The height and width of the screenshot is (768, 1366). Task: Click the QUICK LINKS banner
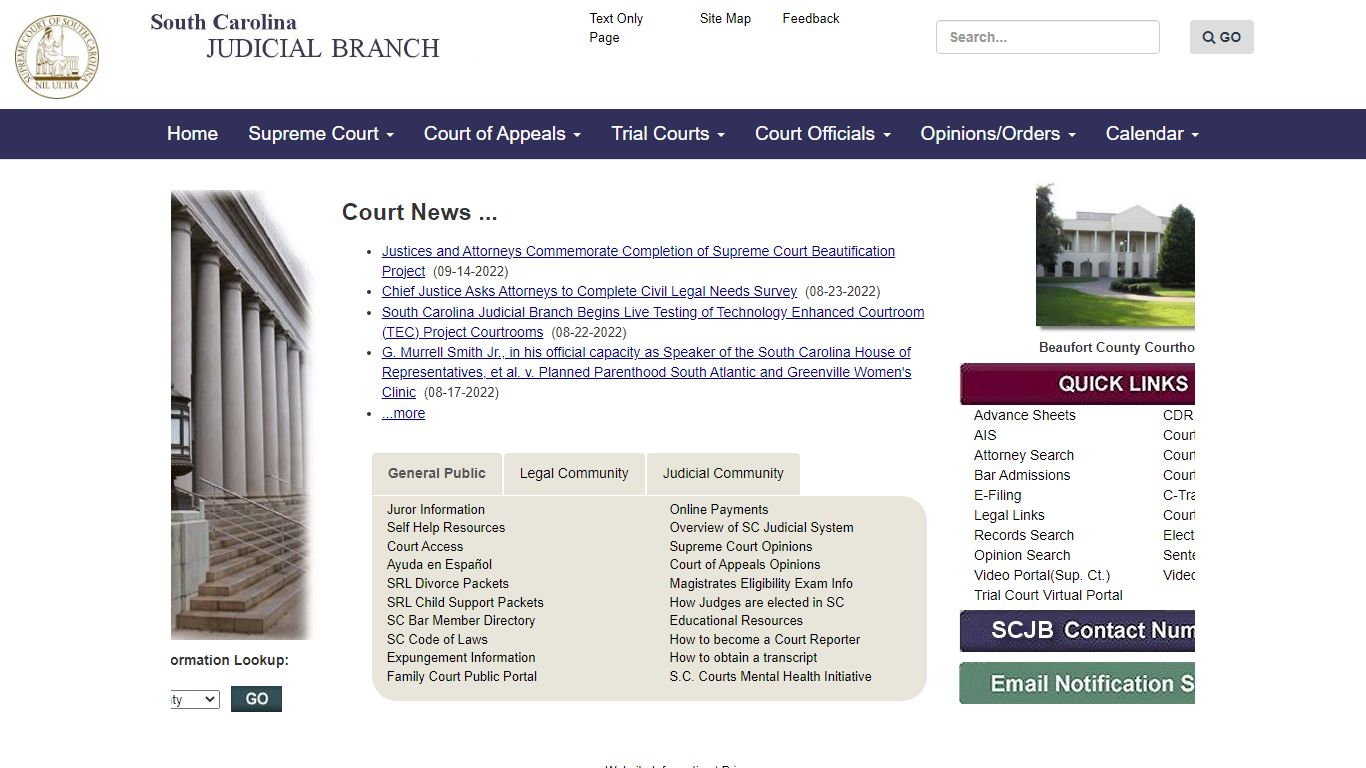pyautogui.click(x=1078, y=384)
